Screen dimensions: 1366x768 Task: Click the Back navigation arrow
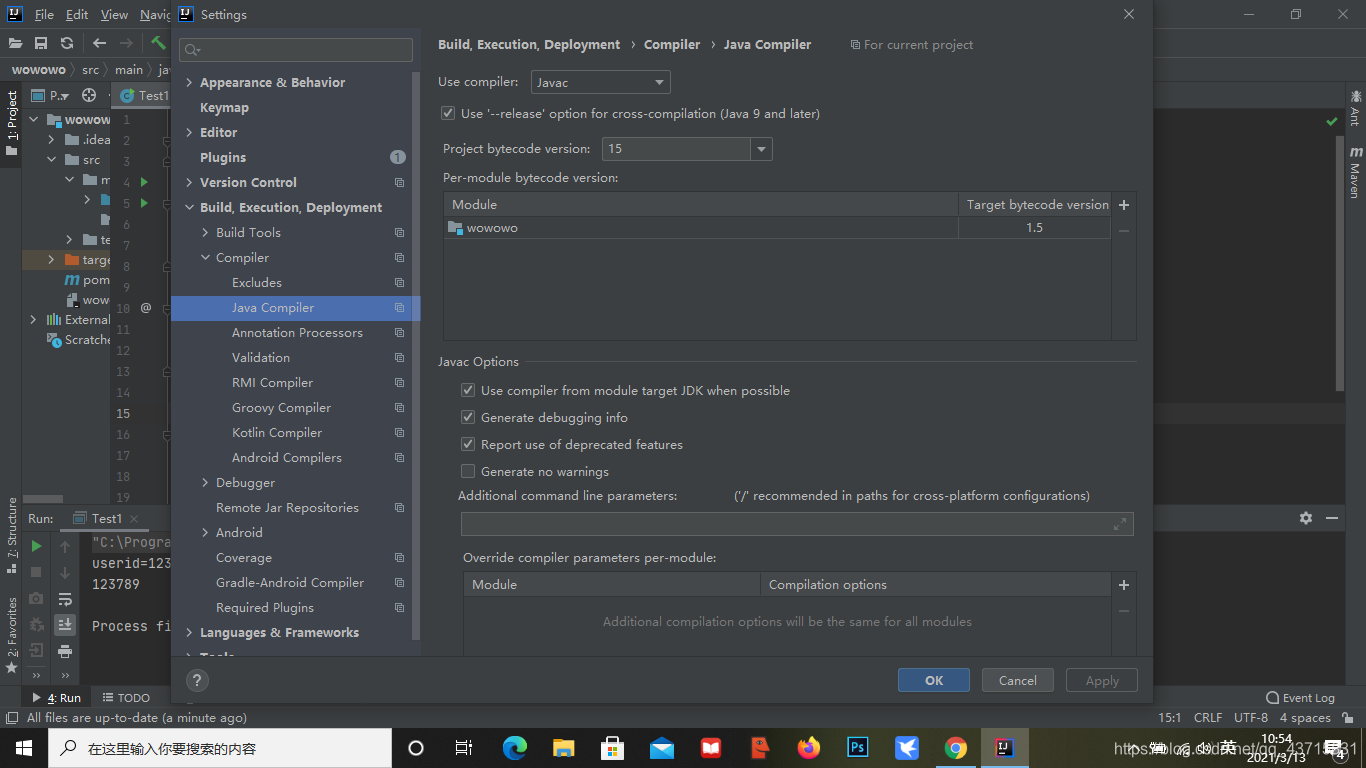coord(99,43)
